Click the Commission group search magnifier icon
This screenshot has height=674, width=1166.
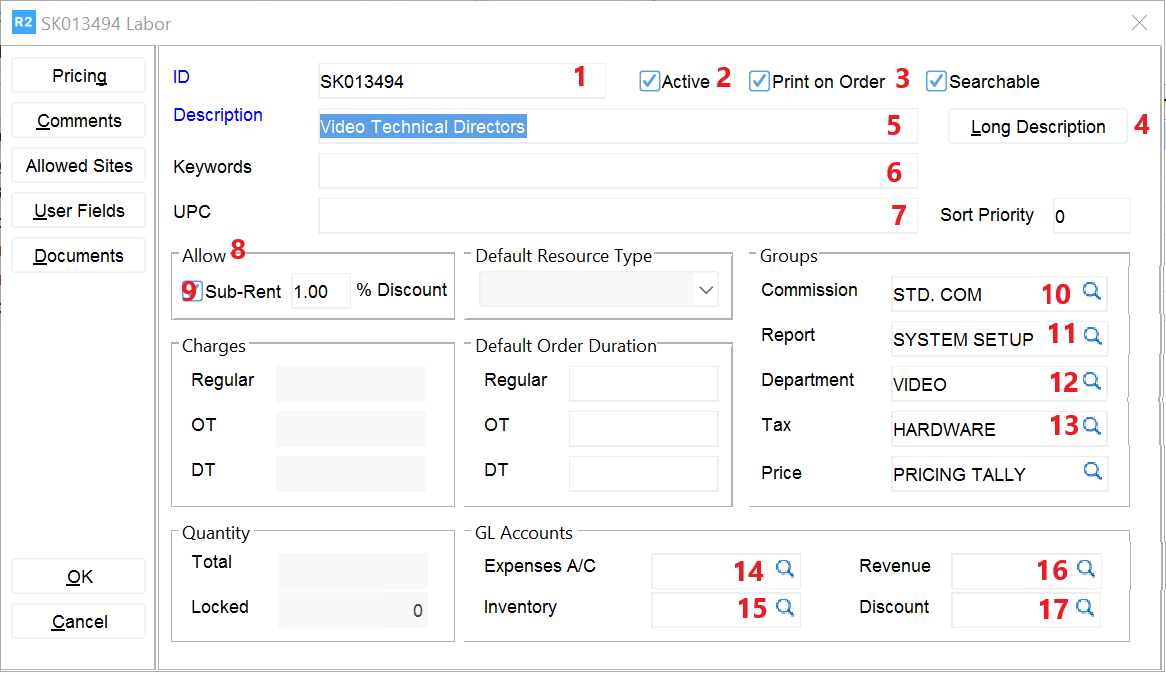coord(1092,291)
